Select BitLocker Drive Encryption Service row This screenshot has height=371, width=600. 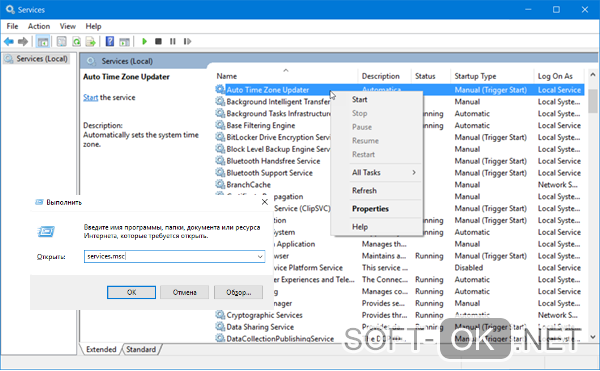(399, 137)
